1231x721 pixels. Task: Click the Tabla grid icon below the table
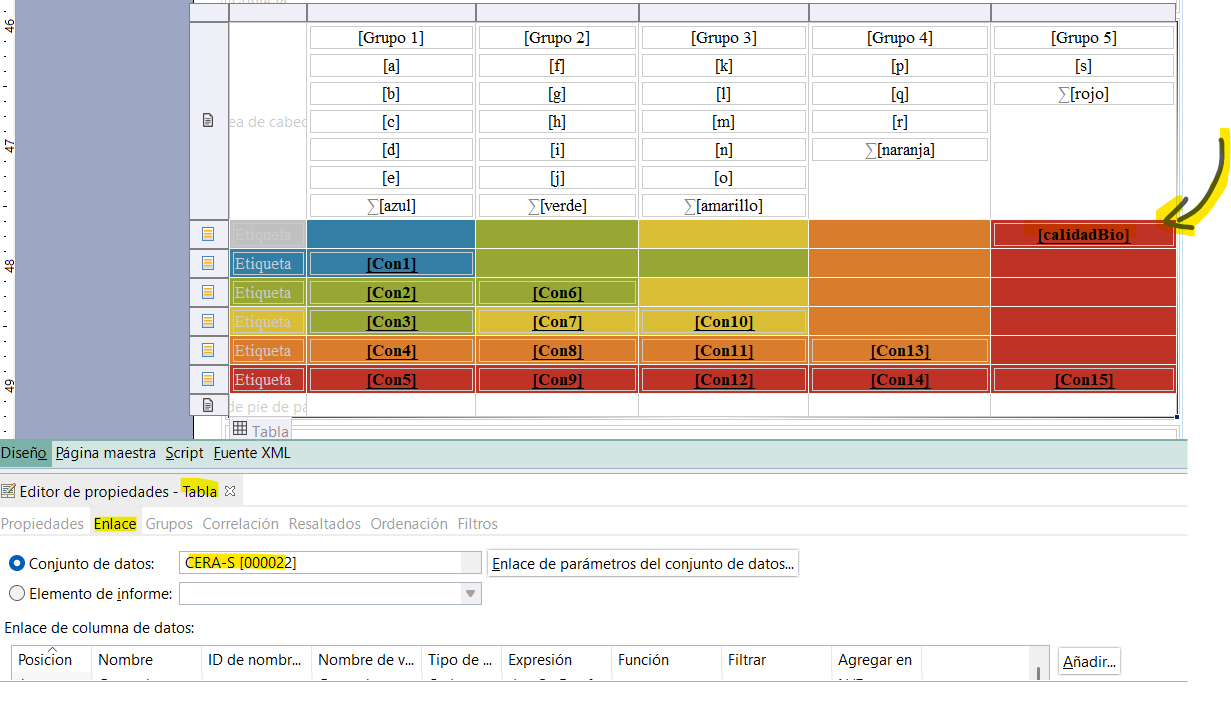[240, 430]
